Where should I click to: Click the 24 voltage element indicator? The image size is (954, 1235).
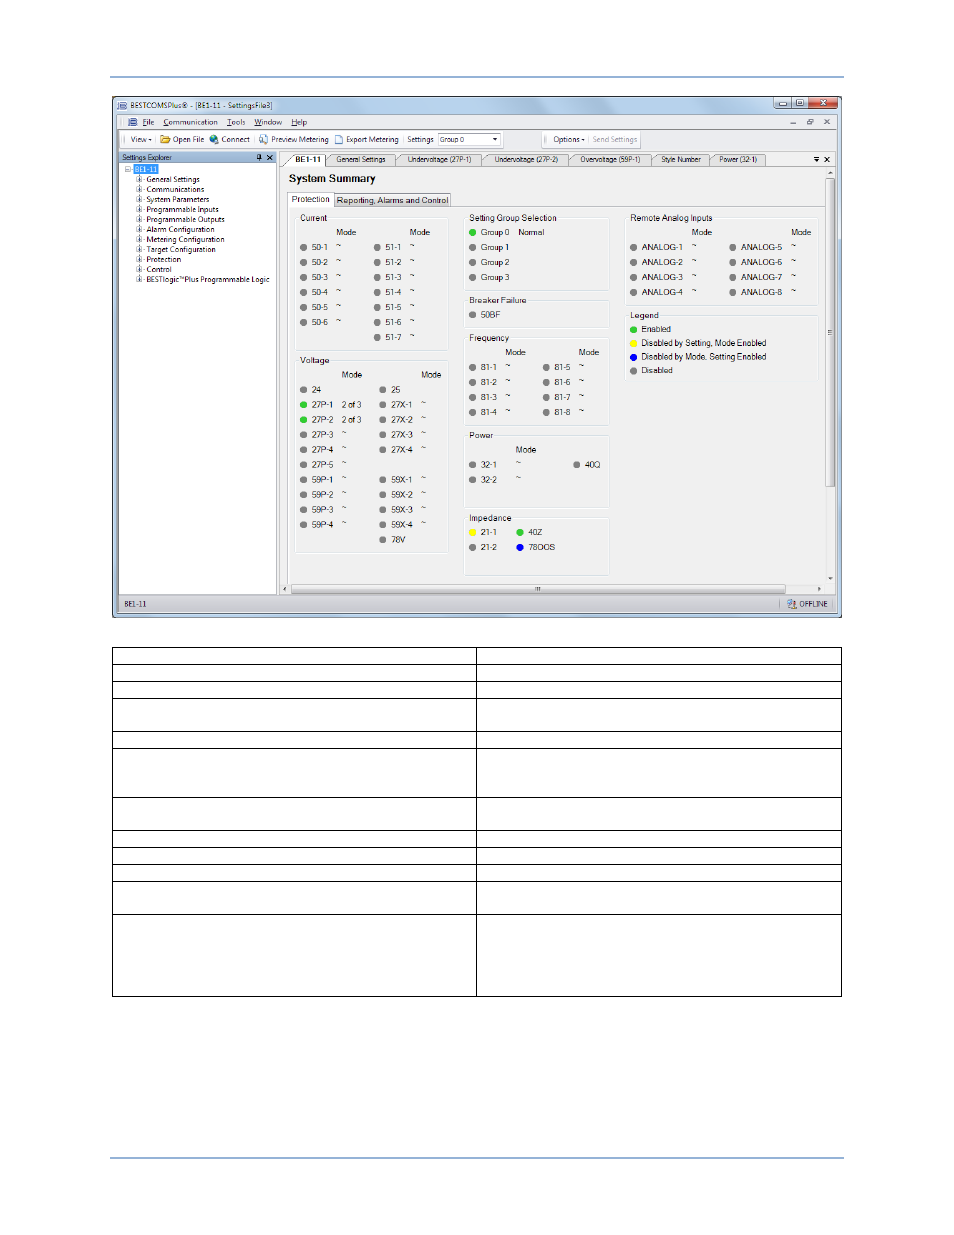coord(304,390)
